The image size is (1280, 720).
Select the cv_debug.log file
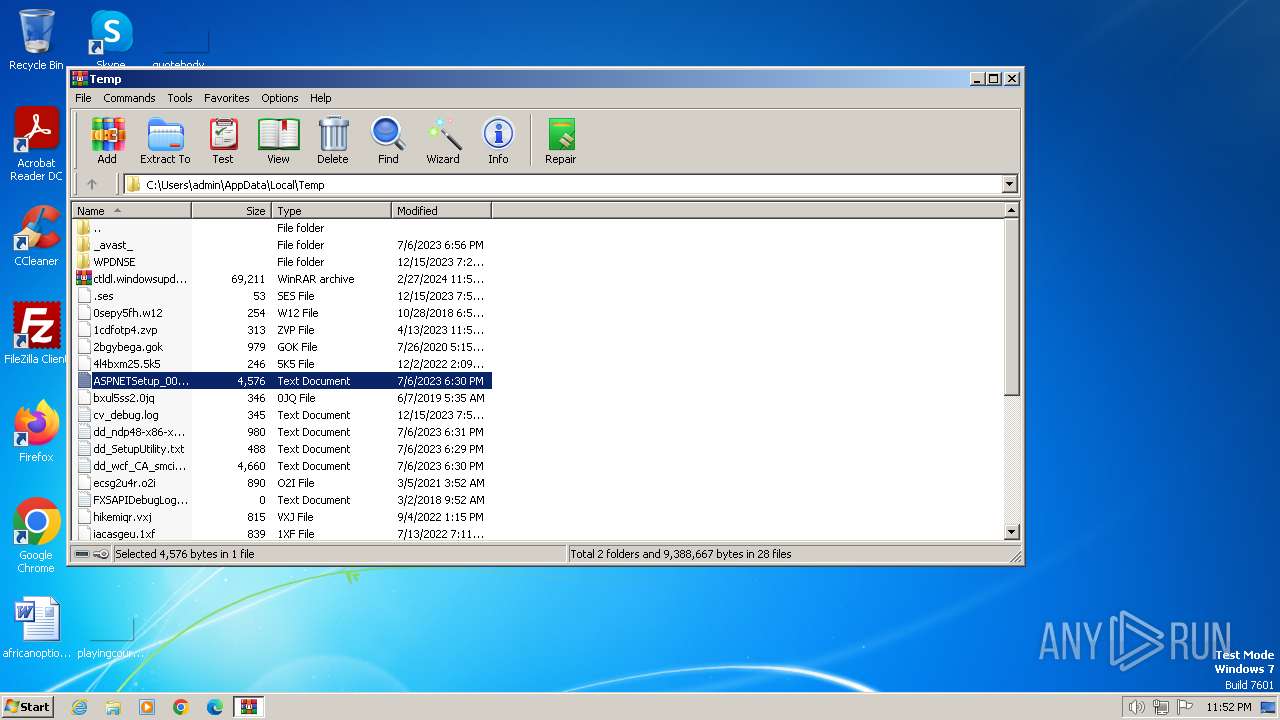tap(282, 415)
